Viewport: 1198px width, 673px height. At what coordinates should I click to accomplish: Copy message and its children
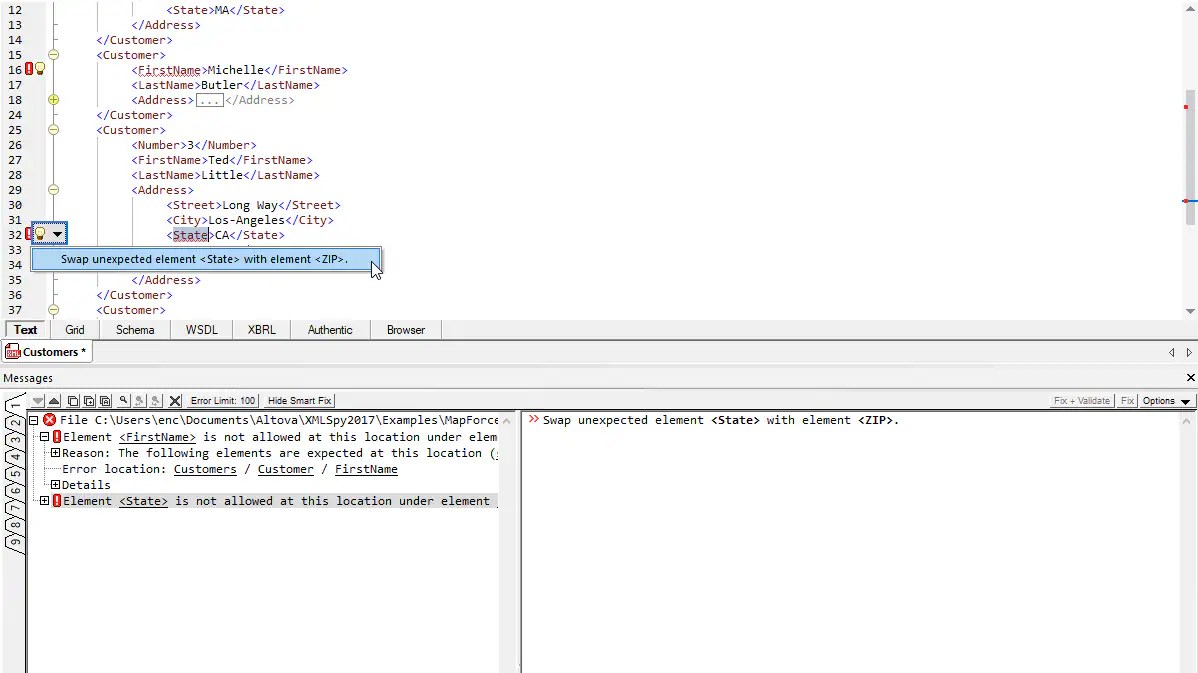[x=89, y=400]
